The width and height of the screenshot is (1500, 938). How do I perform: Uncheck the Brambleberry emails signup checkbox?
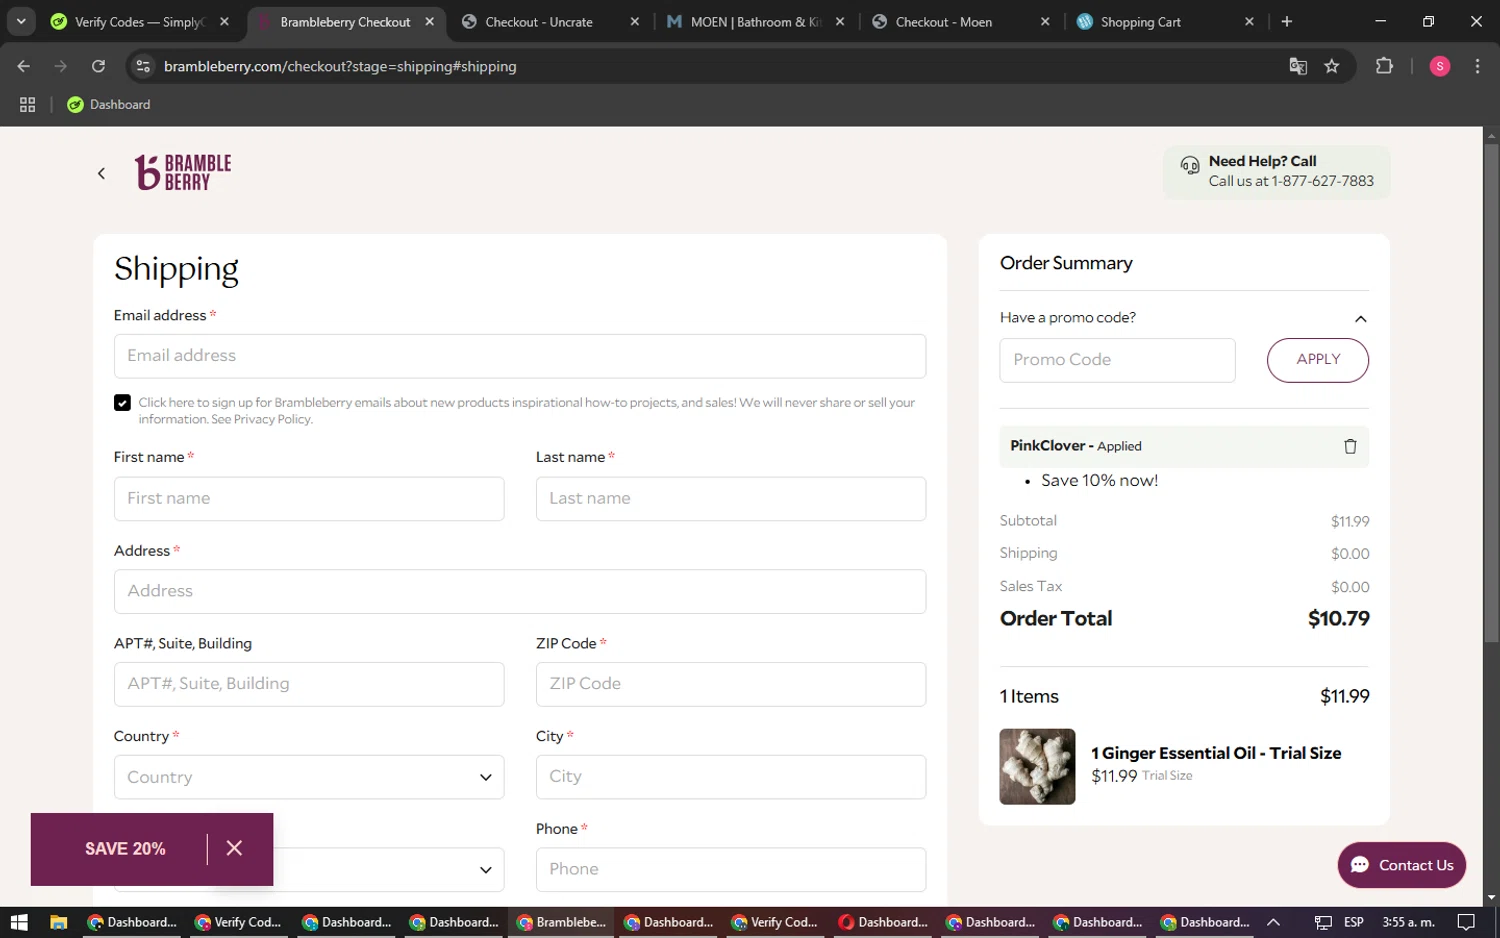pos(122,403)
